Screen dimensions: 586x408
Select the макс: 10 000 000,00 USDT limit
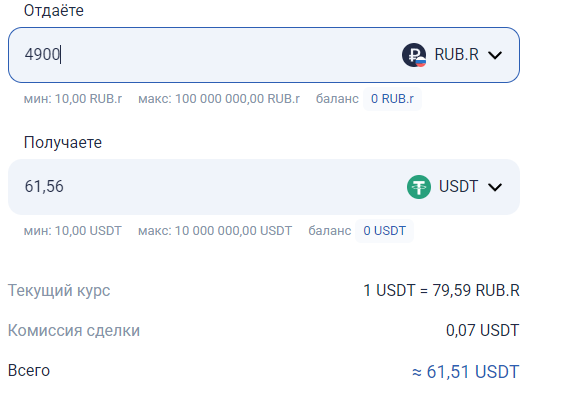coord(215,231)
